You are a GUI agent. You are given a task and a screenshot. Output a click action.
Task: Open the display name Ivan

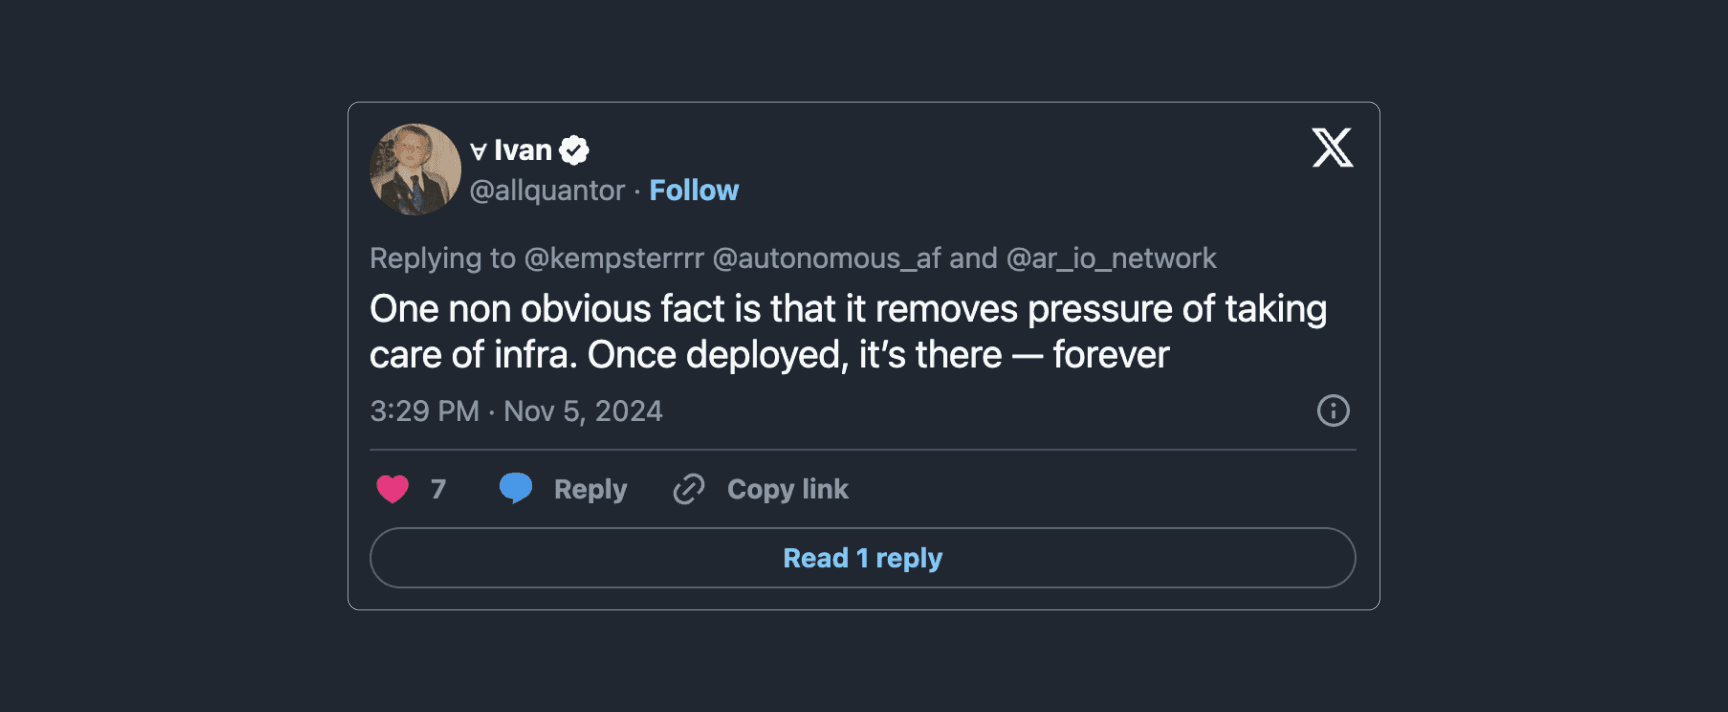(x=522, y=150)
